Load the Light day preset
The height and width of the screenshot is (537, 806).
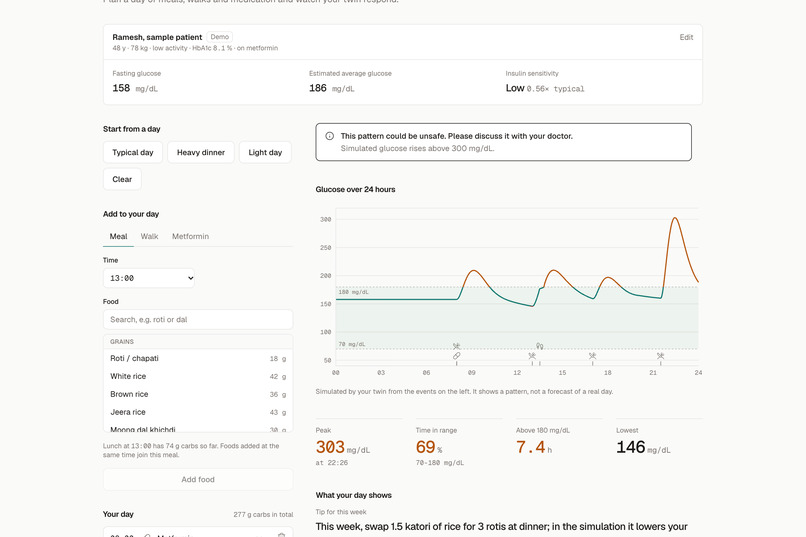pyautogui.click(x=265, y=153)
